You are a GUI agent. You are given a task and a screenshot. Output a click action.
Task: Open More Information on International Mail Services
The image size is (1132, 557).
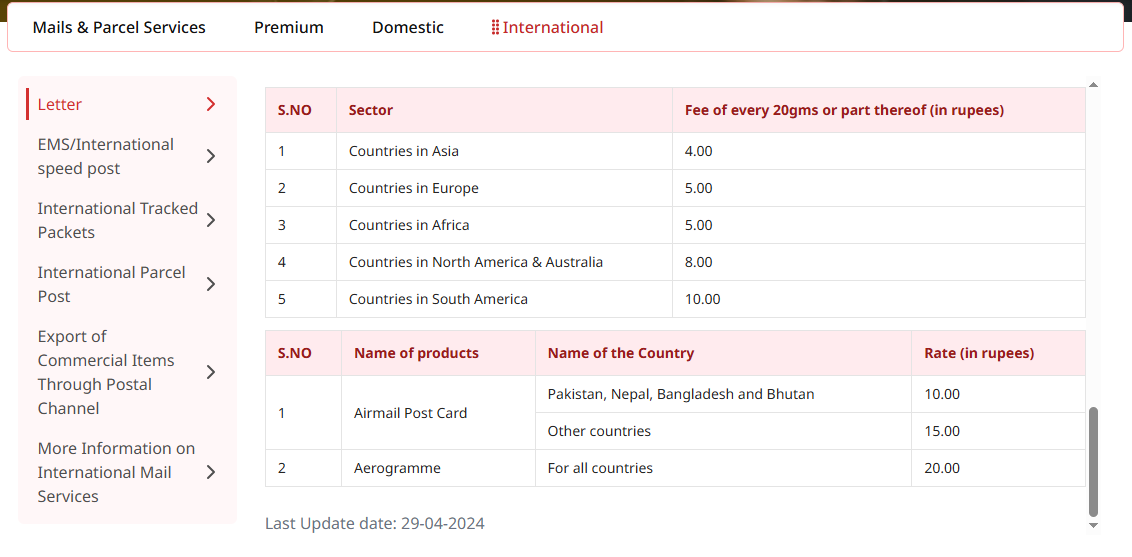116,472
